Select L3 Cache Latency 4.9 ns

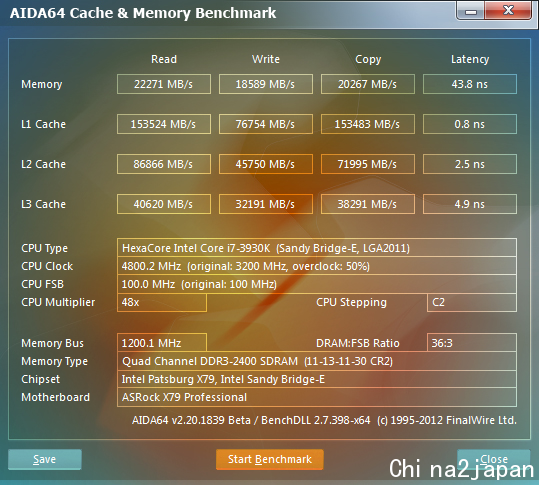[470, 204]
